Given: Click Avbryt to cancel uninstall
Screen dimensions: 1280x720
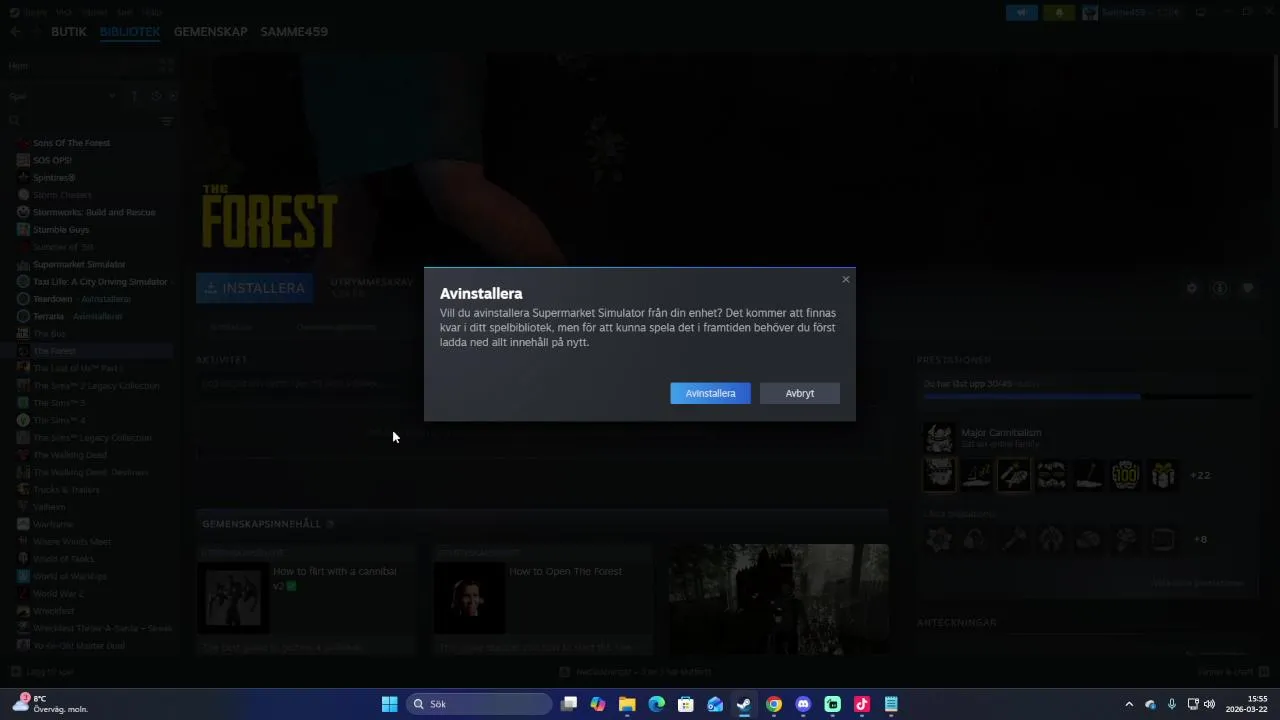Looking at the screenshot, I should point(799,393).
